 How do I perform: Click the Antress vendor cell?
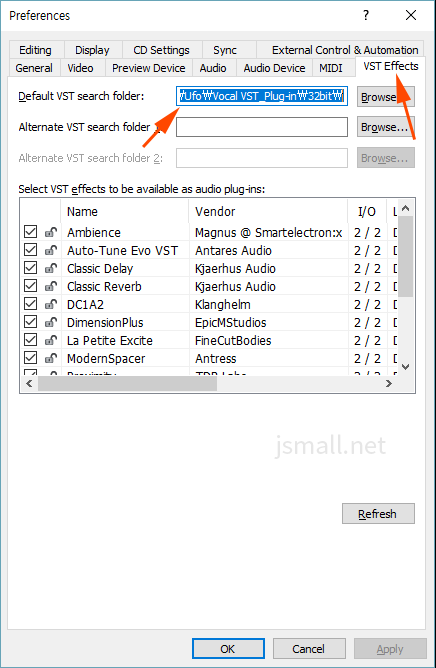click(x=216, y=358)
